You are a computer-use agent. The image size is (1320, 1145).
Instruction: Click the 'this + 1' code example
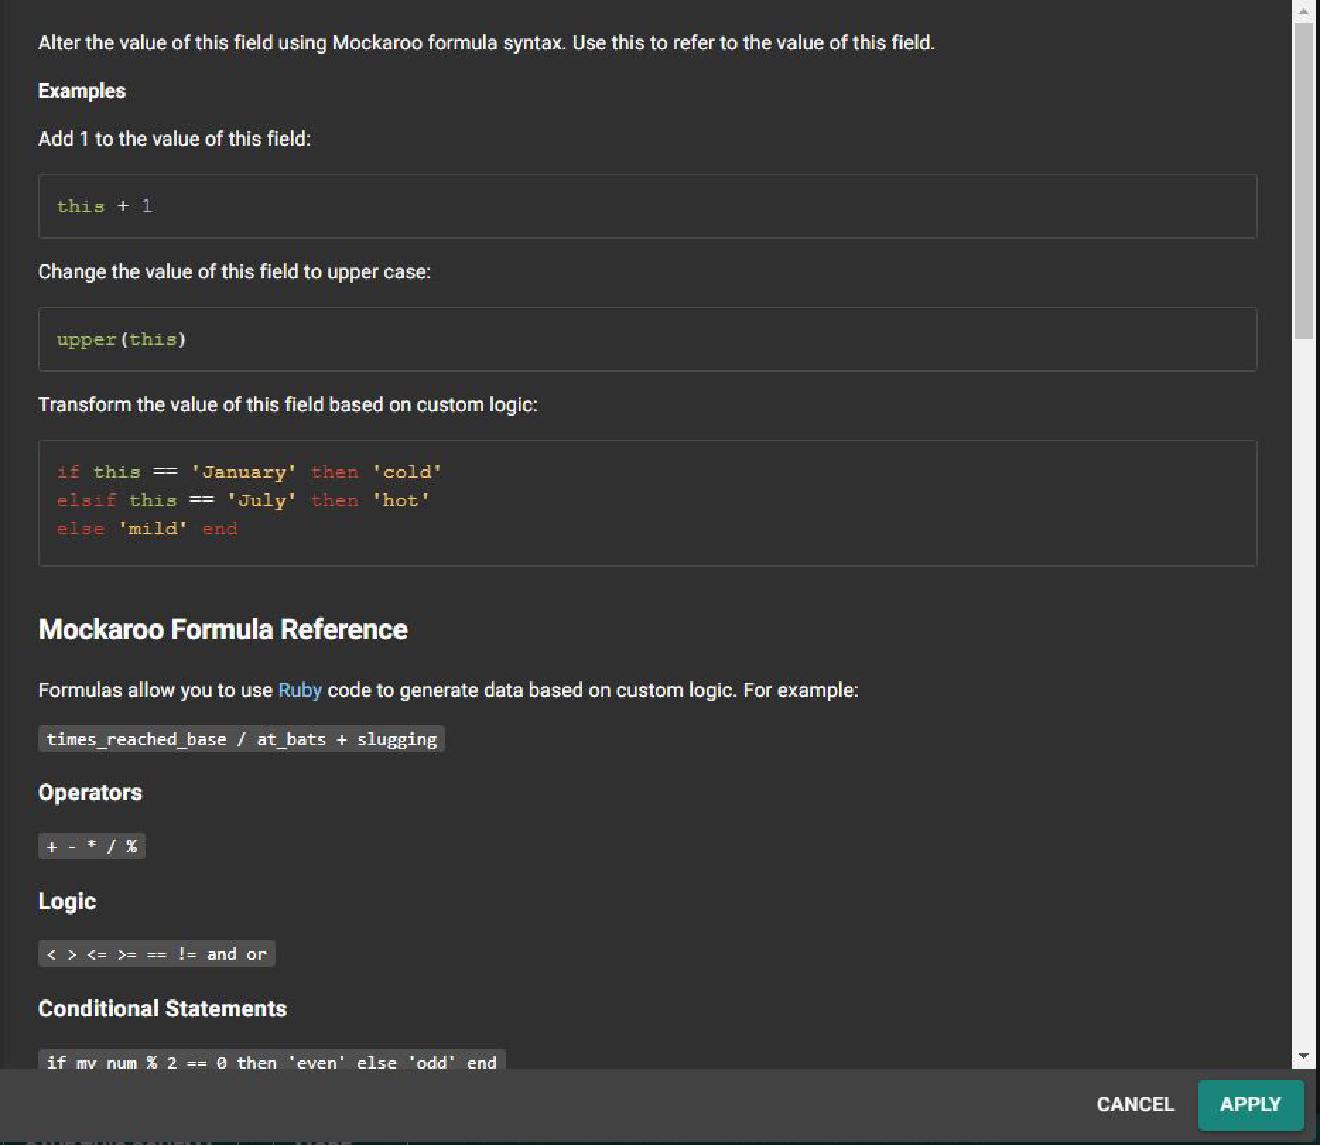coord(104,206)
